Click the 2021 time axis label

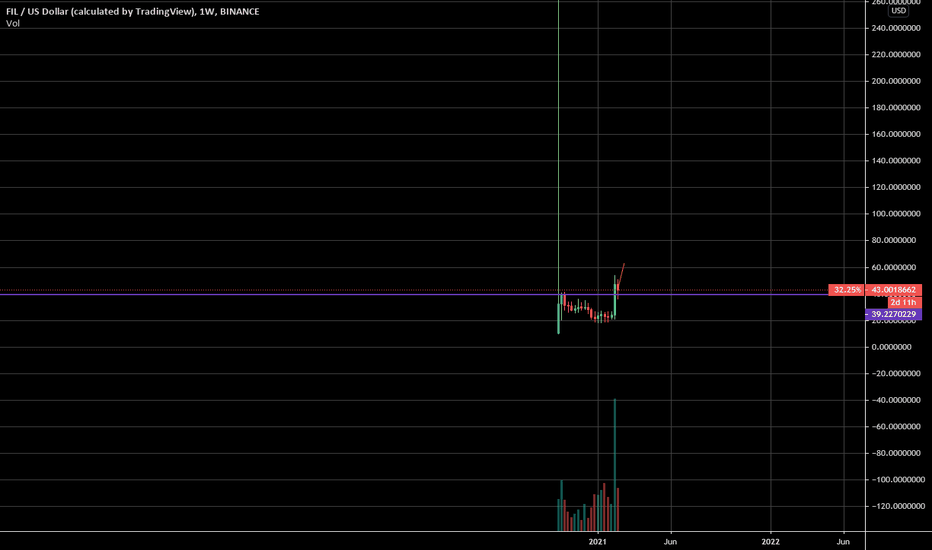597,541
